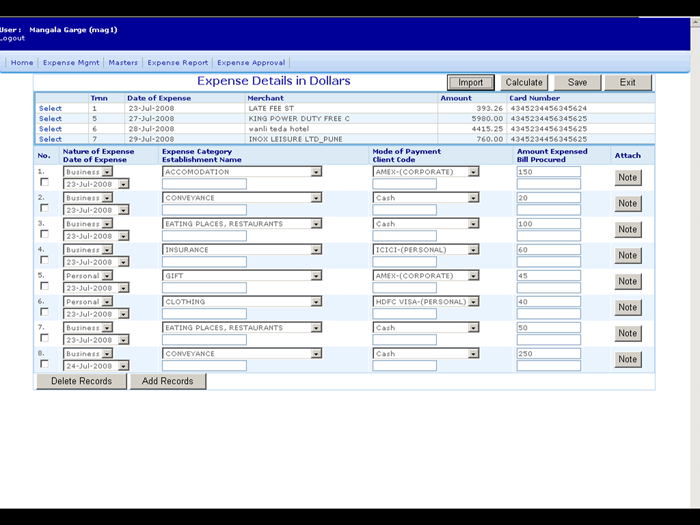
Task: Open the 24-Jul-2008 date dropdown in row 8
Action: coord(96,366)
